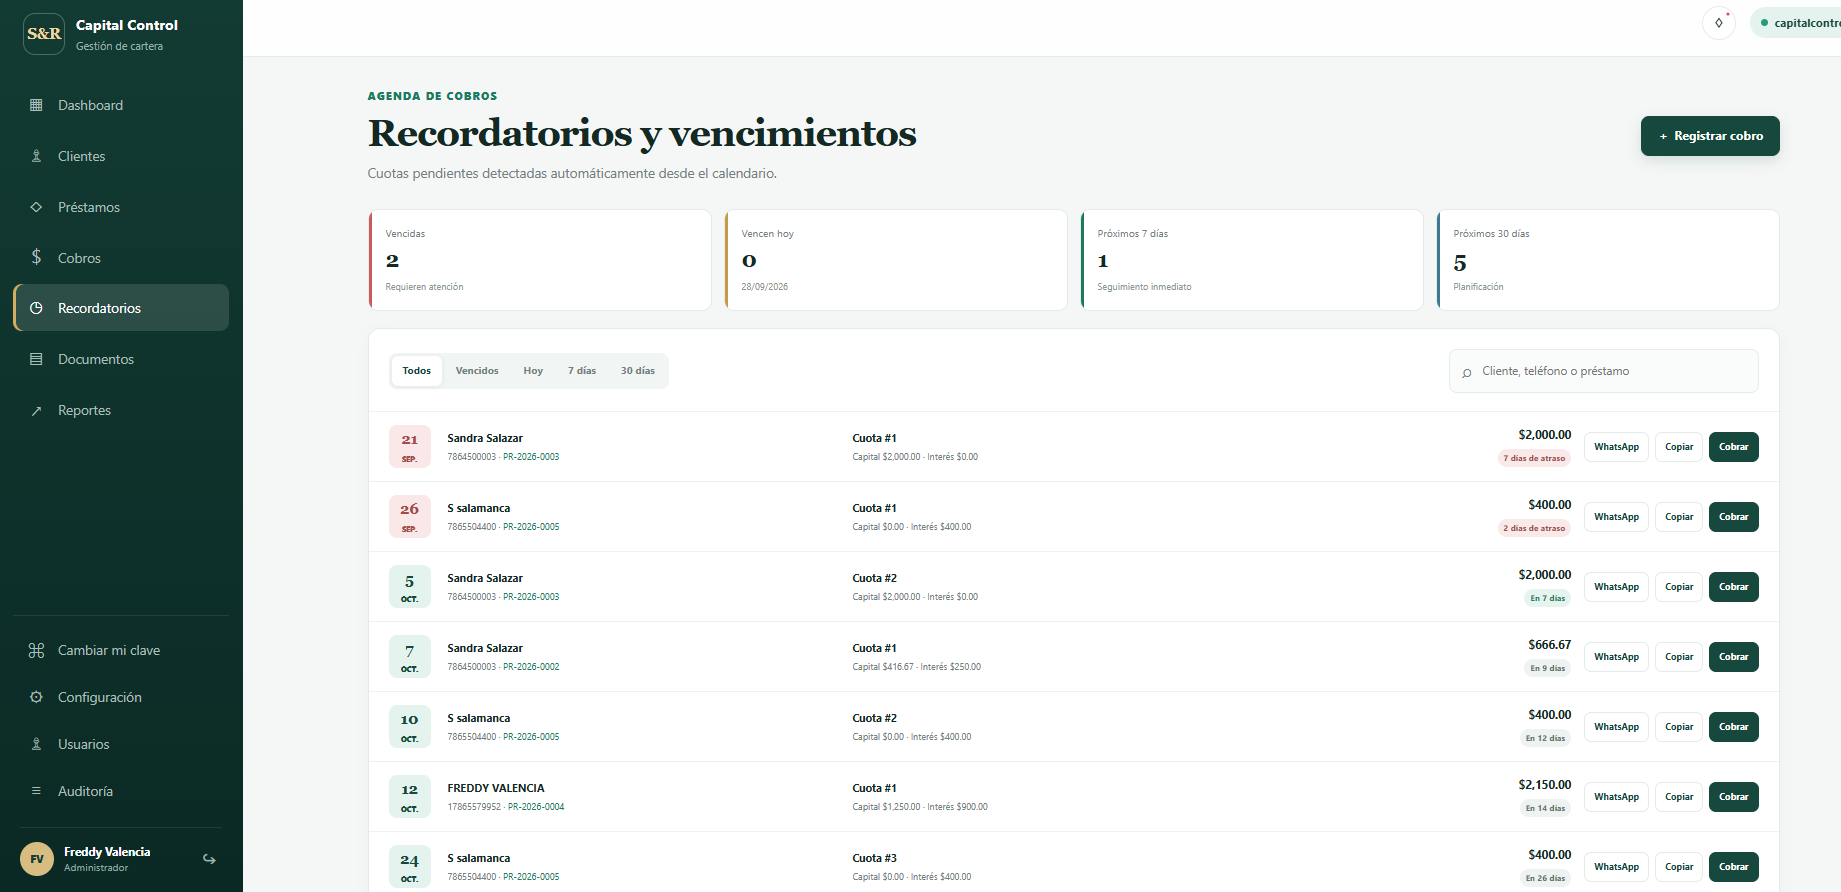The height and width of the screenshot is (892, 1841).
Task: Open the Auditoría log
Action: point(121,791)
